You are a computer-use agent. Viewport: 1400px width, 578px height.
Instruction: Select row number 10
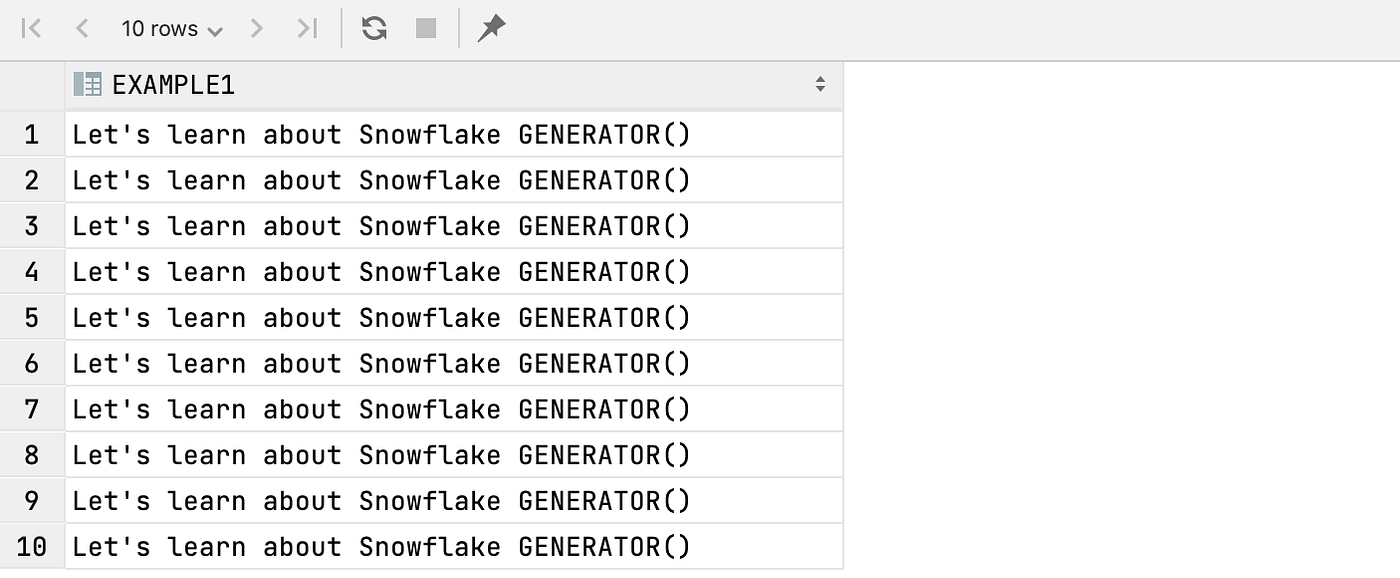pos(32,547)
